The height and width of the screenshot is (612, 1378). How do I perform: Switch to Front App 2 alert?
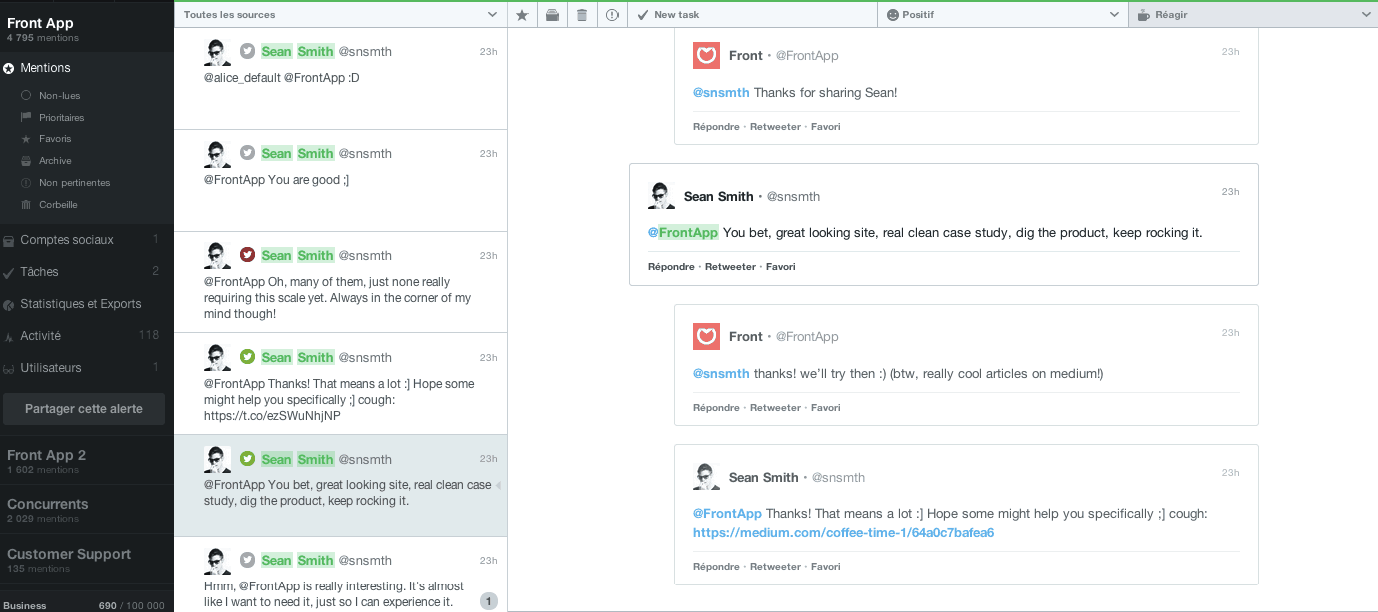coord(87,461)
